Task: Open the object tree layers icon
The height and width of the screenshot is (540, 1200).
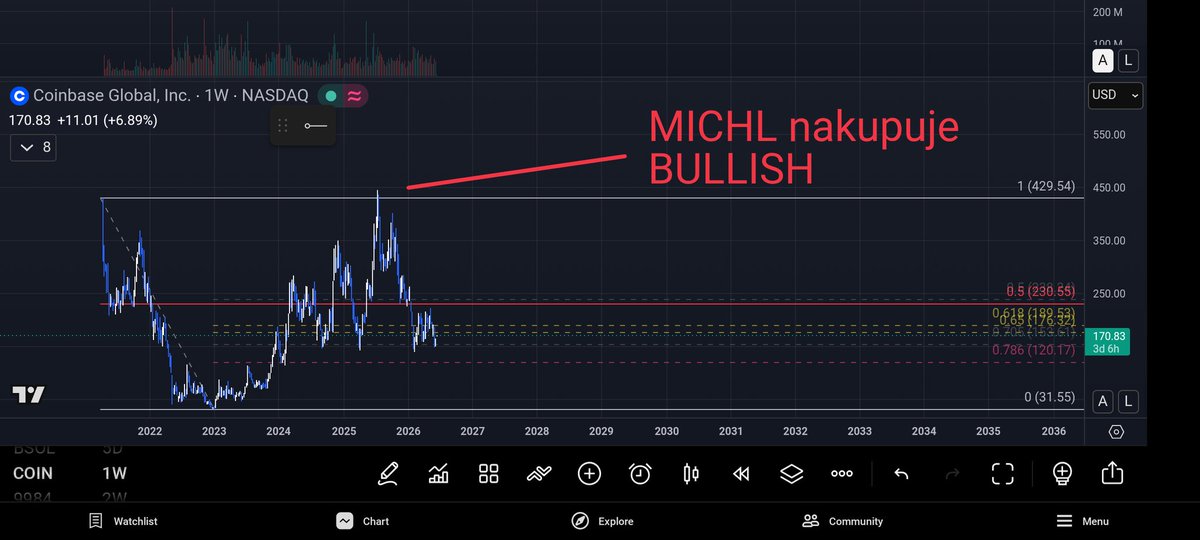Action: click(x=791, y=473)
